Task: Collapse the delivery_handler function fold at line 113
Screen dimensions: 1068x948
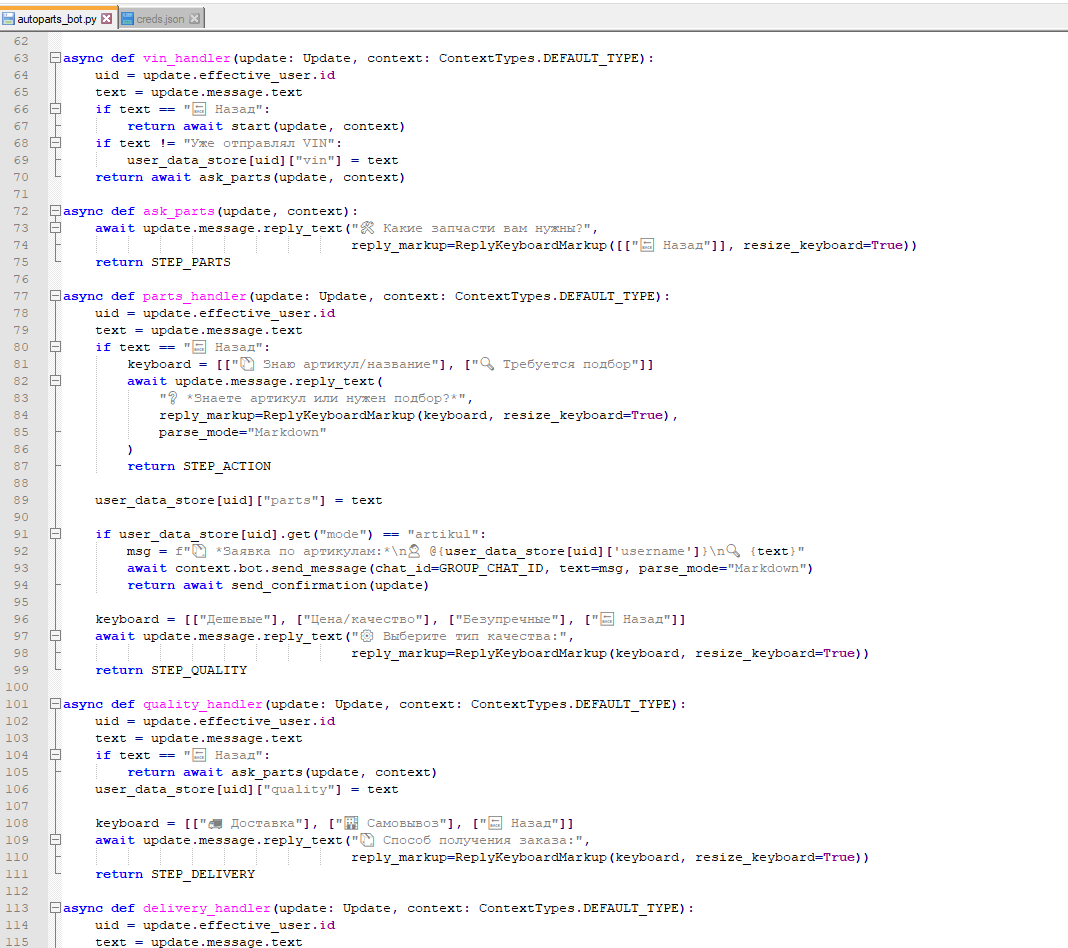Action: [x=55, y=908]
